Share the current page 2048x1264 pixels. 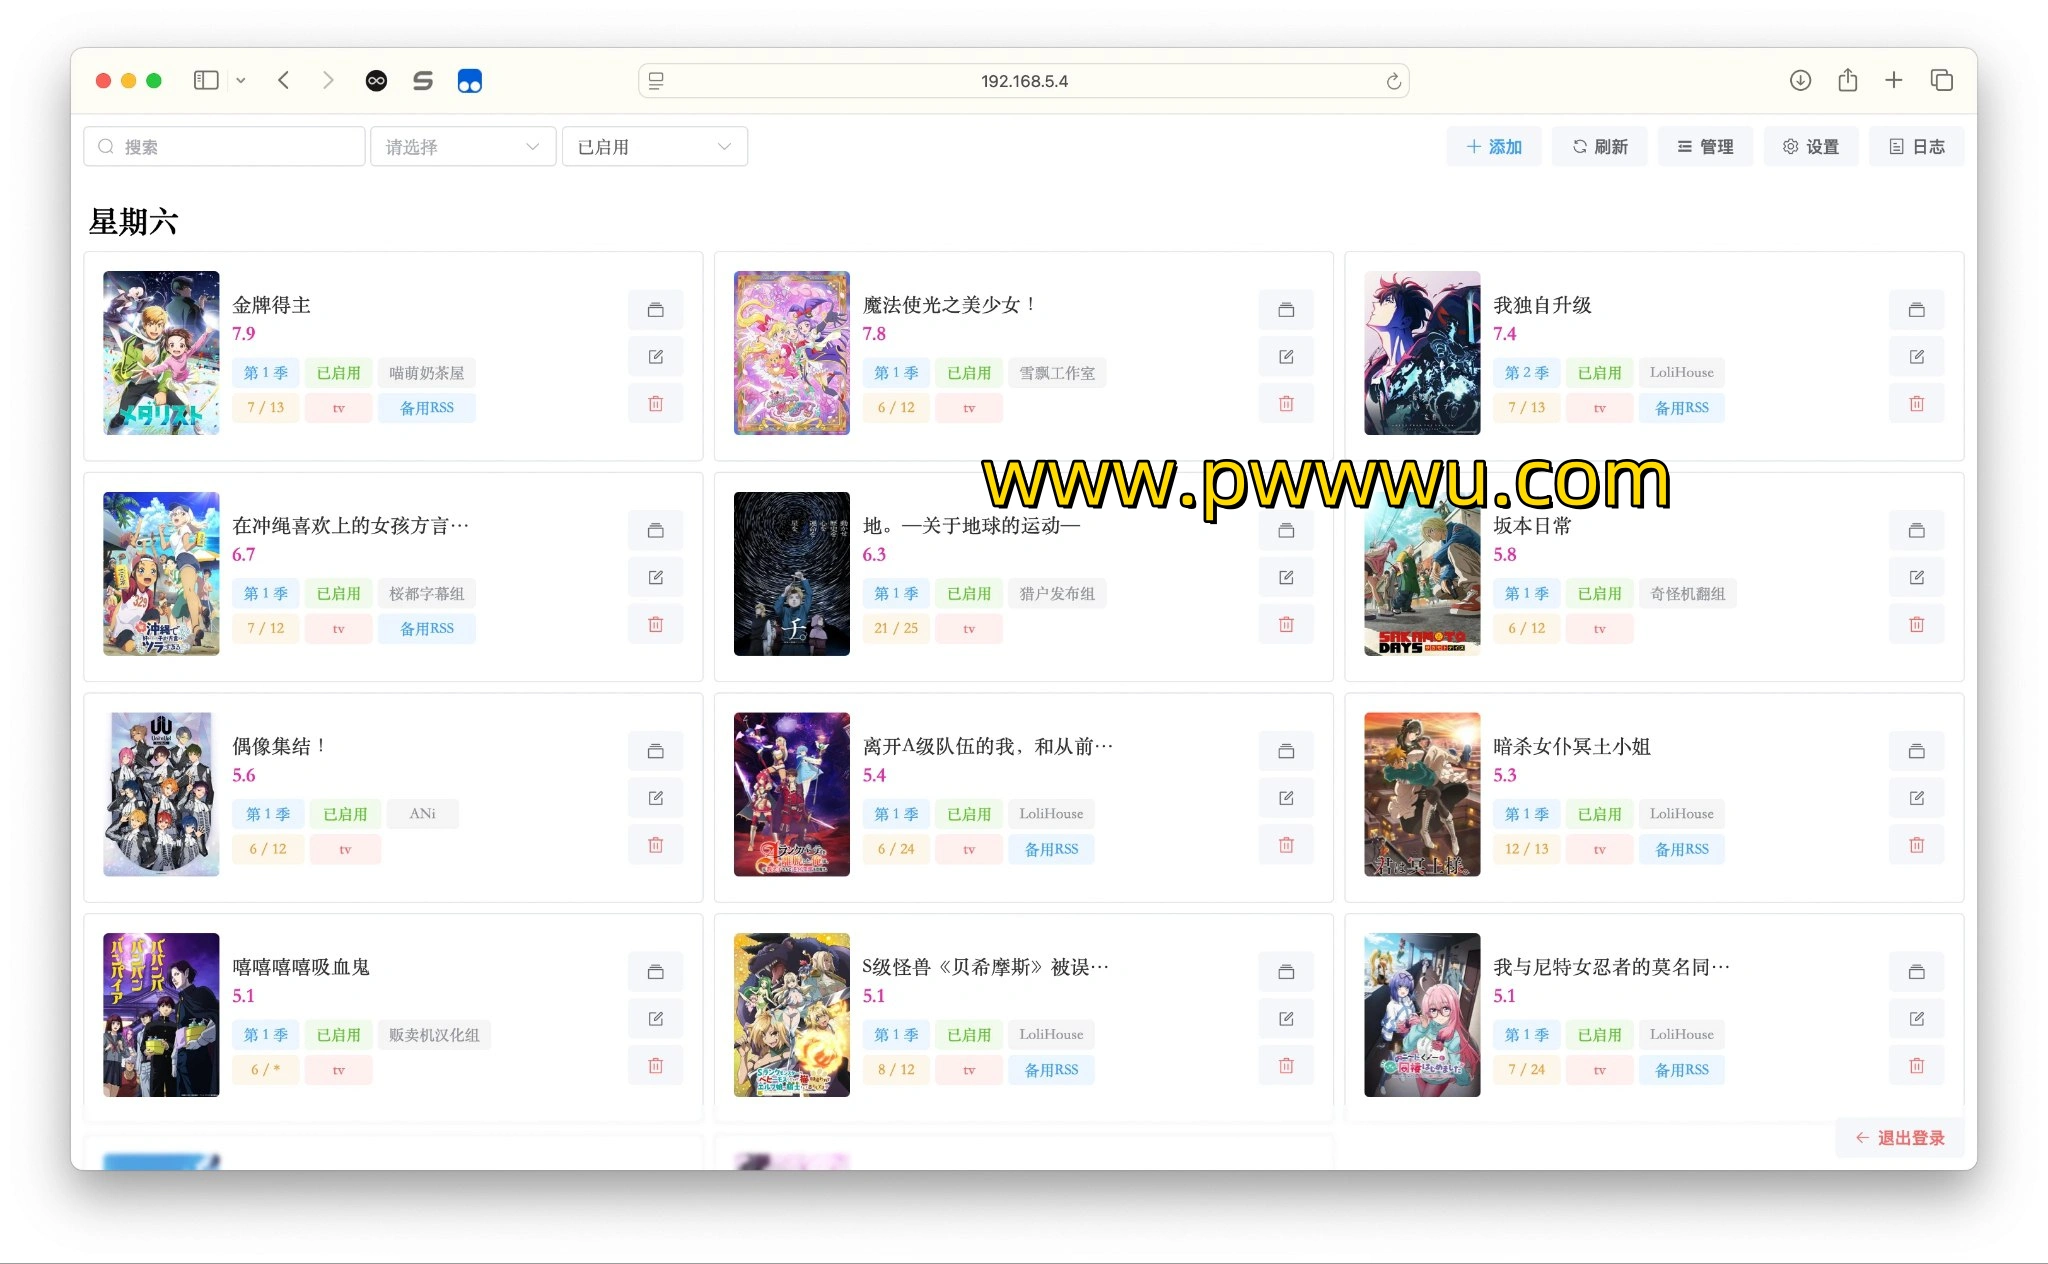coord(1847,80)
